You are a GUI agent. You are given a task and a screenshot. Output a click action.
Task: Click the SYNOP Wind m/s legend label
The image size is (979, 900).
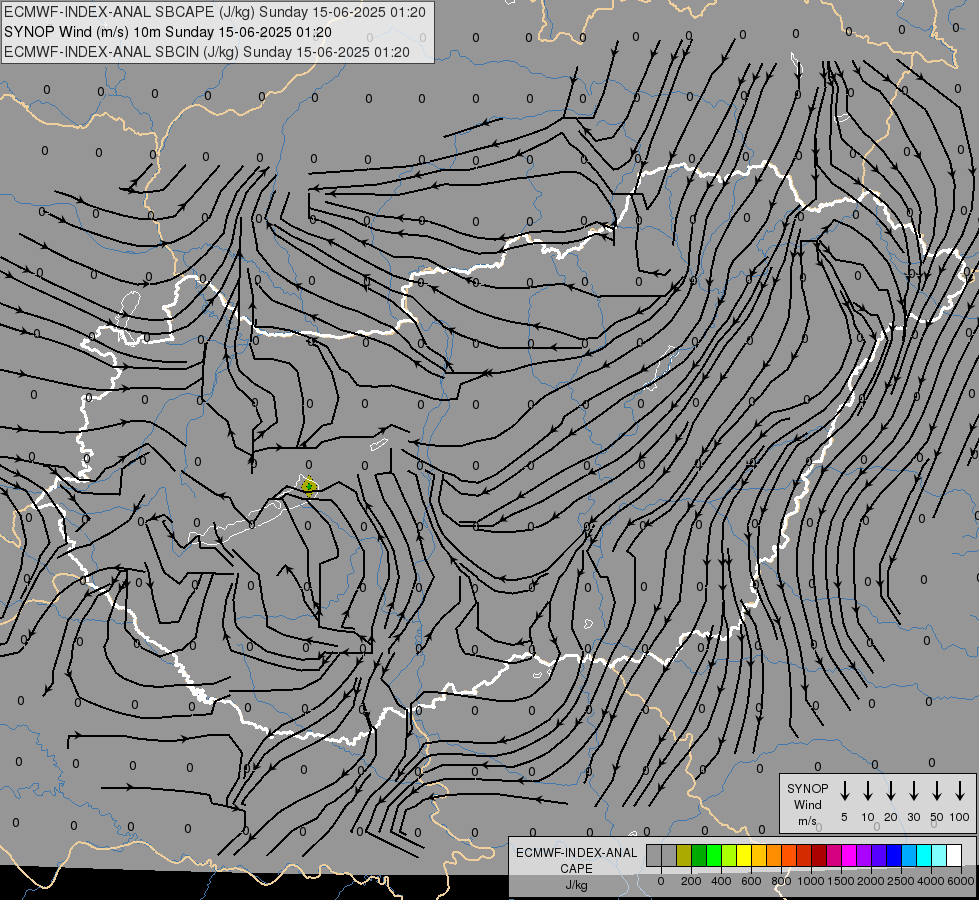(807, 804)
